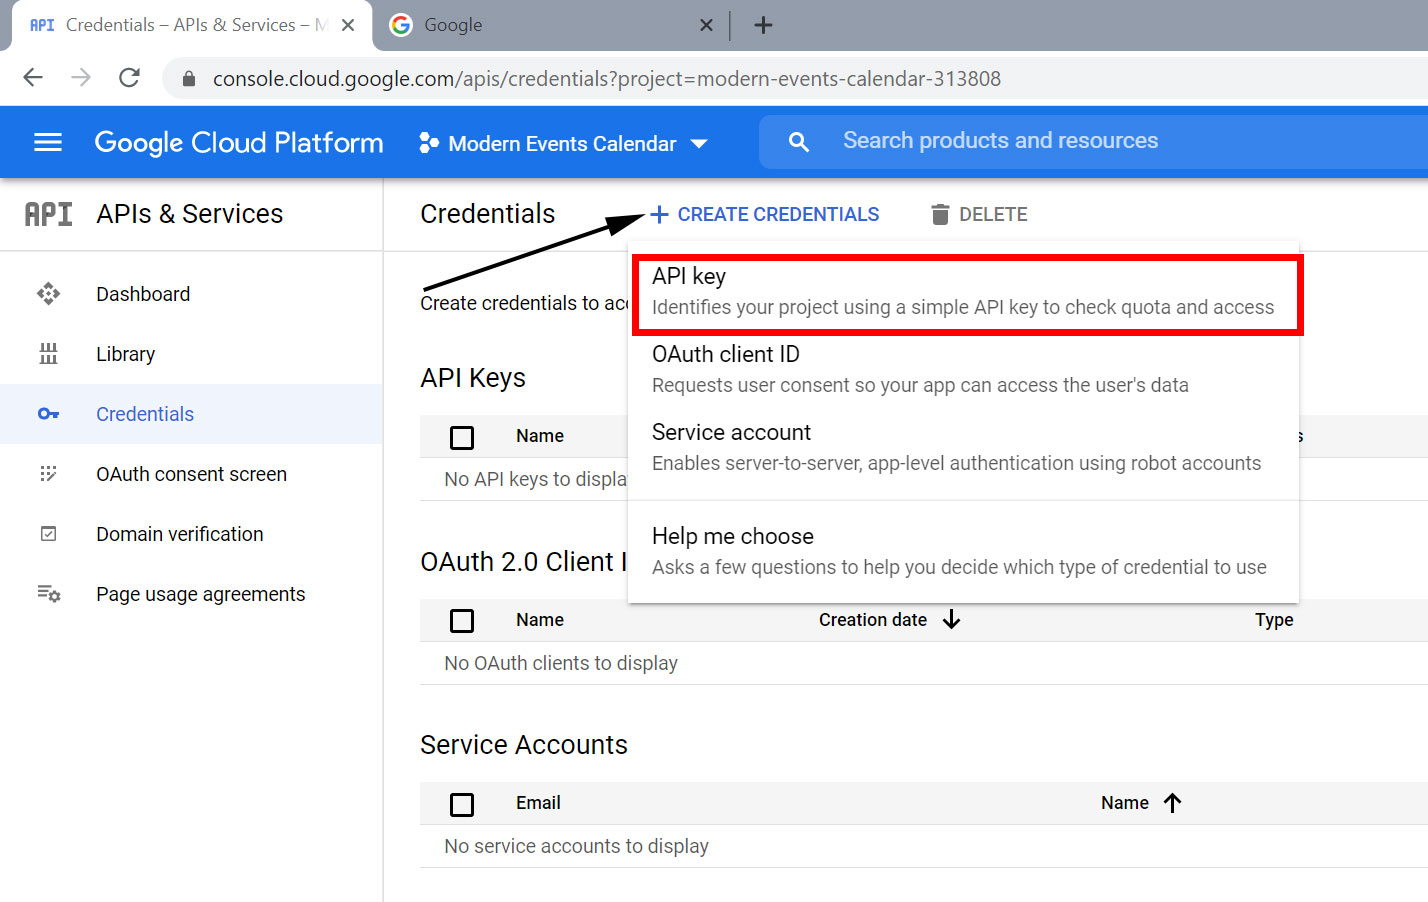This screenshot has height=902, width=1428.
Task: Click the project selector dots icon
Action: (x=429, y=143)
